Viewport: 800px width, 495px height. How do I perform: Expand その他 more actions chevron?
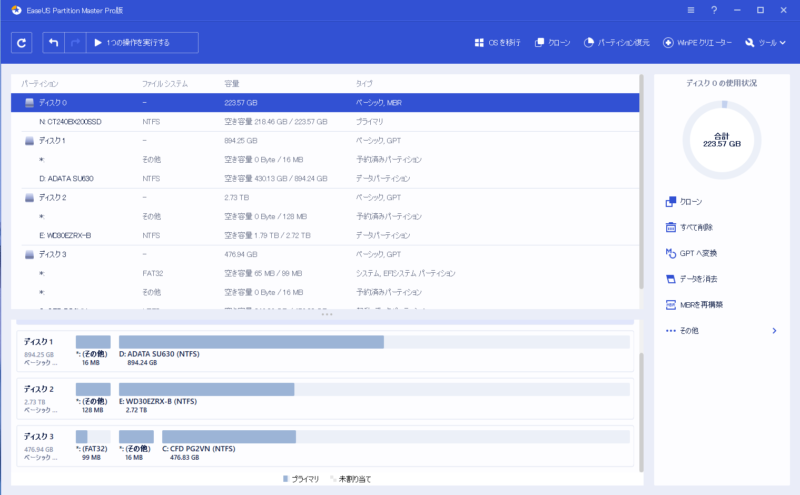coord(774,331)
